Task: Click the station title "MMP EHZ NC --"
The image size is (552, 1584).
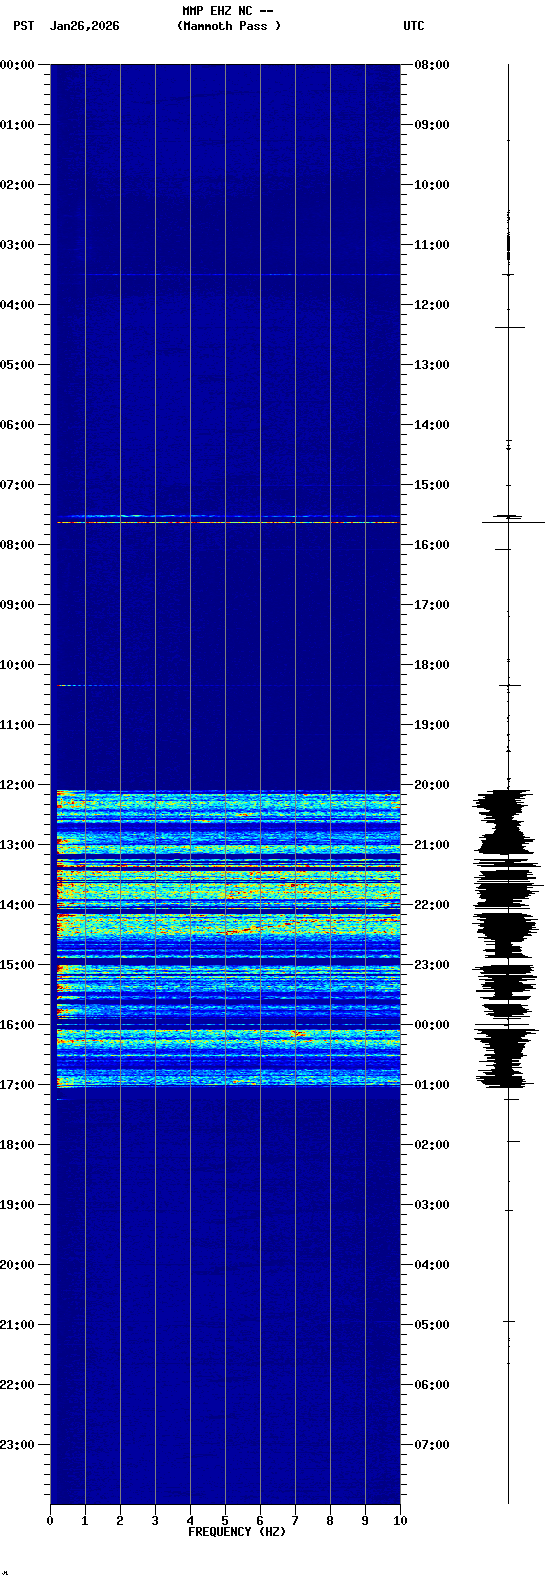Action: click(x=228, y=11)
